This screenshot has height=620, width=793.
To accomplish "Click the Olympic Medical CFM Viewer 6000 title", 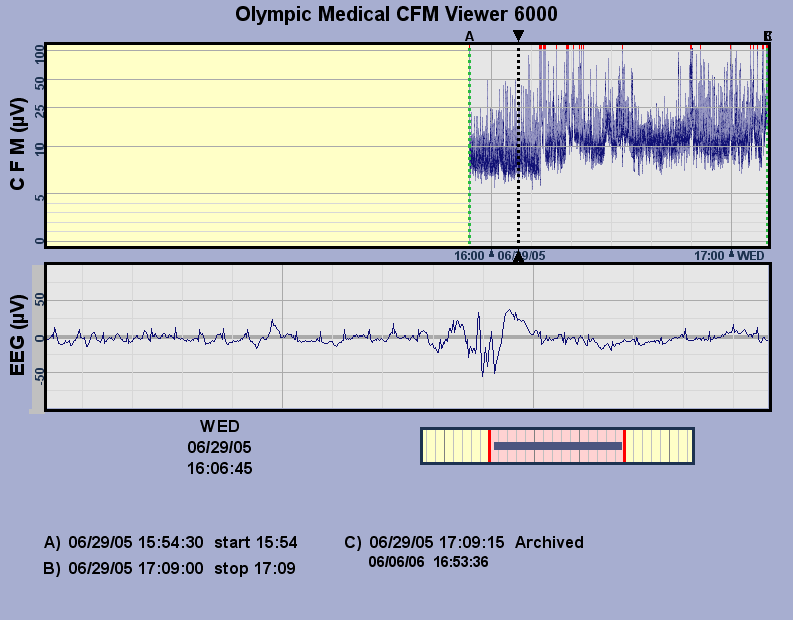I will coord(396,14).
